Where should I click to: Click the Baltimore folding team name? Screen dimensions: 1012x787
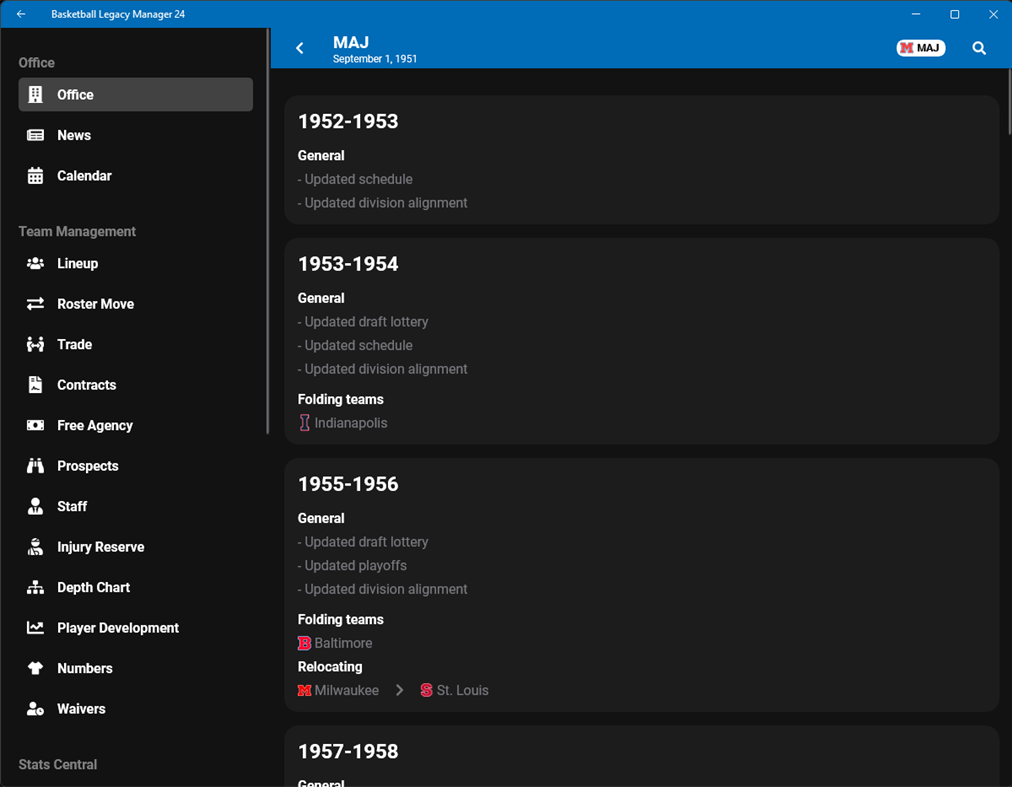[x=343, y=643]
